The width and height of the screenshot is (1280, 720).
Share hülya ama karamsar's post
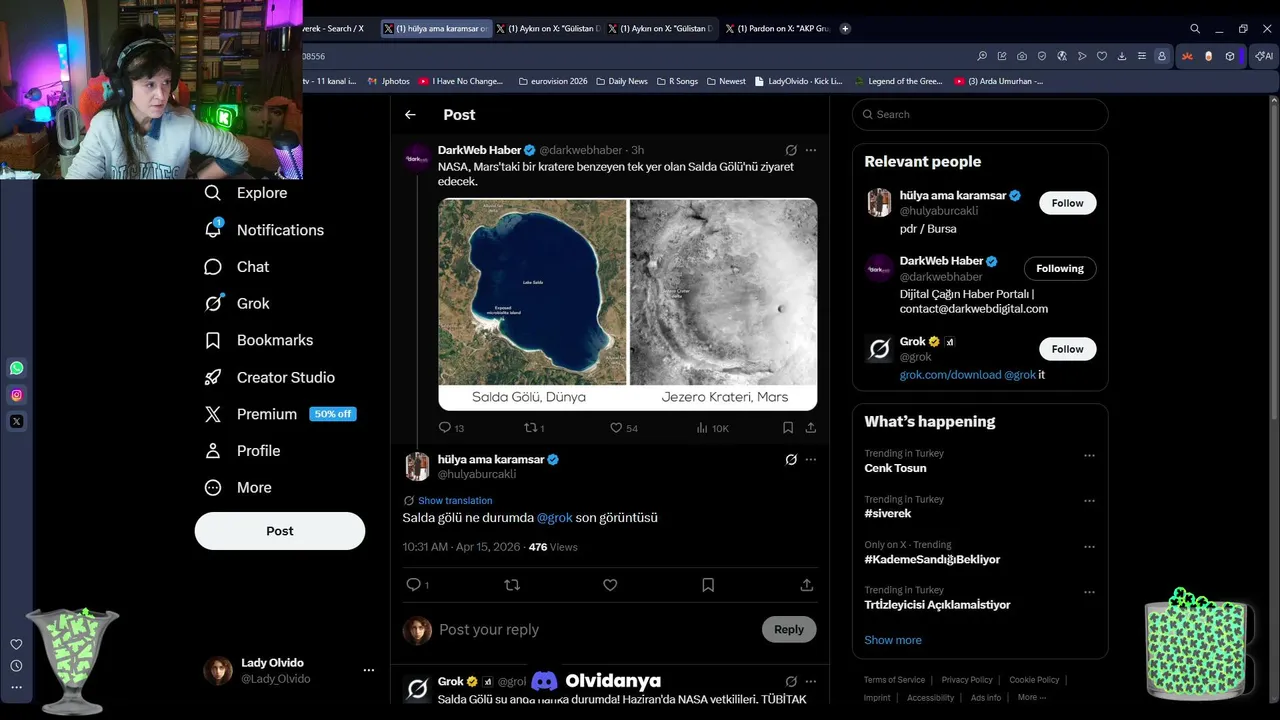point(807,585)
